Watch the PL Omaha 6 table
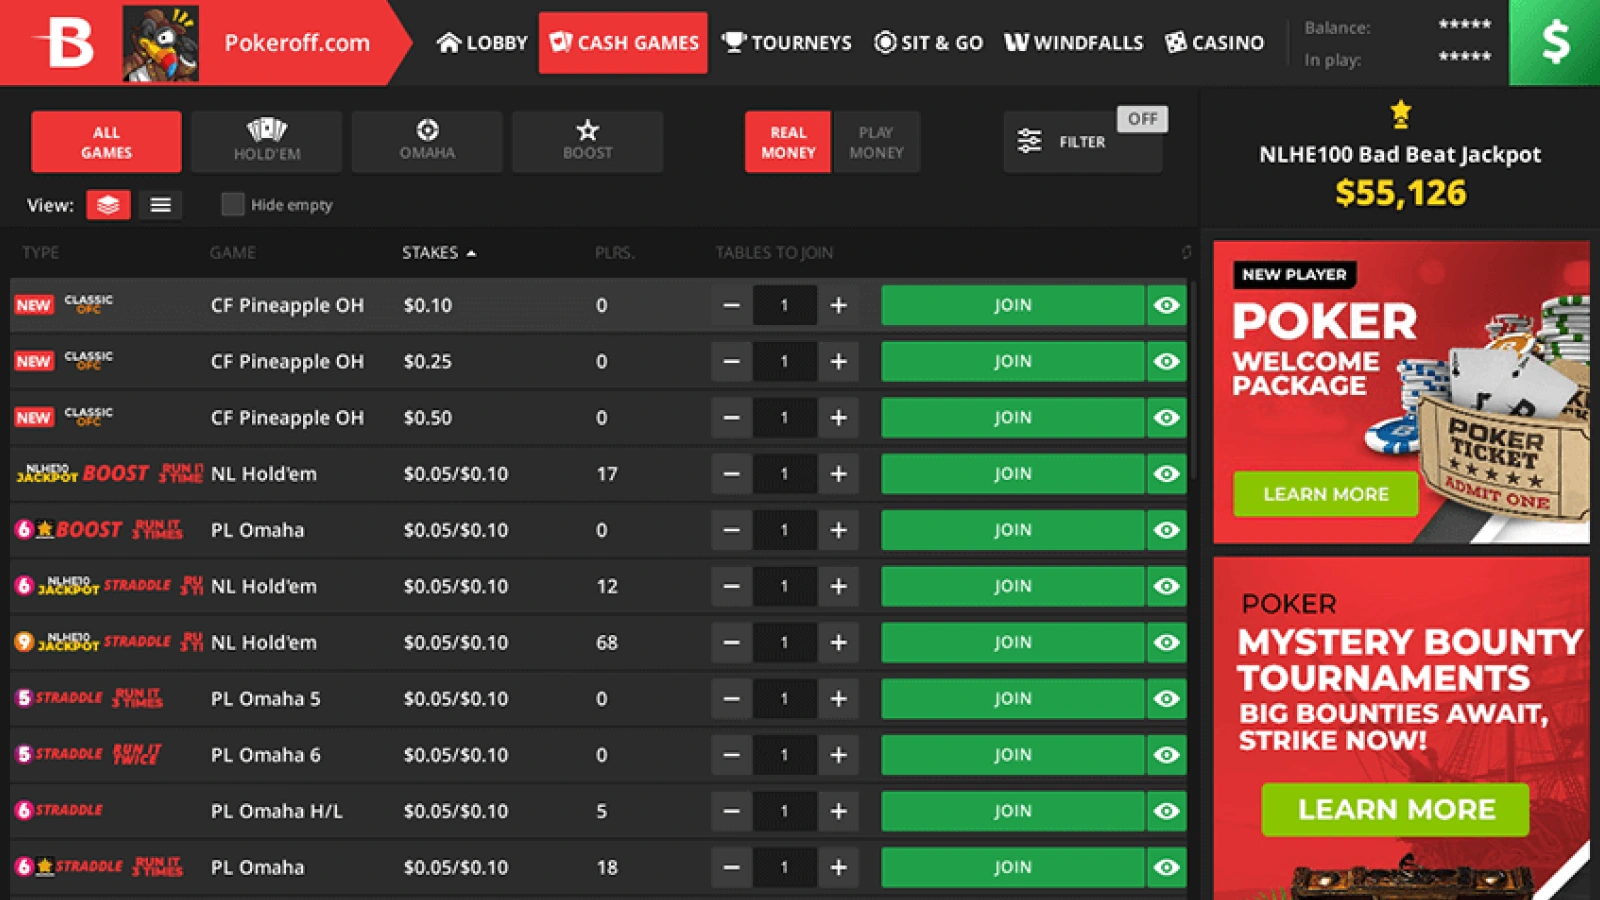This screenshot has width=1600, height=900. tap(1166, 755)
